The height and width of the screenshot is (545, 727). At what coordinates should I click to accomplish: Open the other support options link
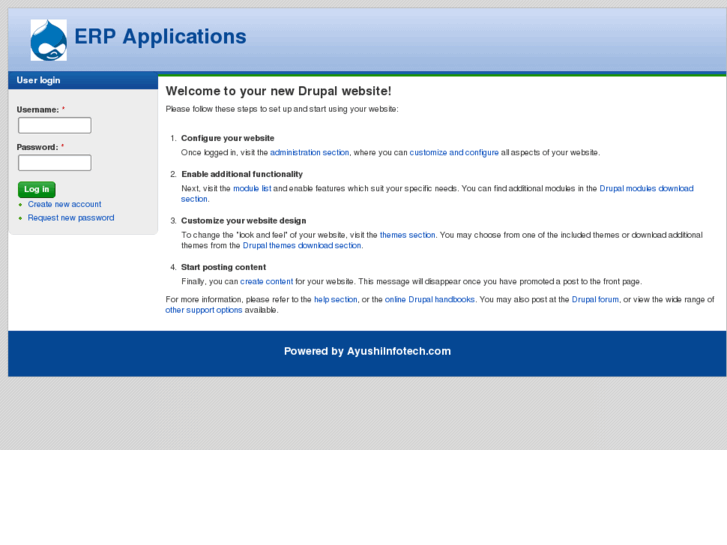204,310
